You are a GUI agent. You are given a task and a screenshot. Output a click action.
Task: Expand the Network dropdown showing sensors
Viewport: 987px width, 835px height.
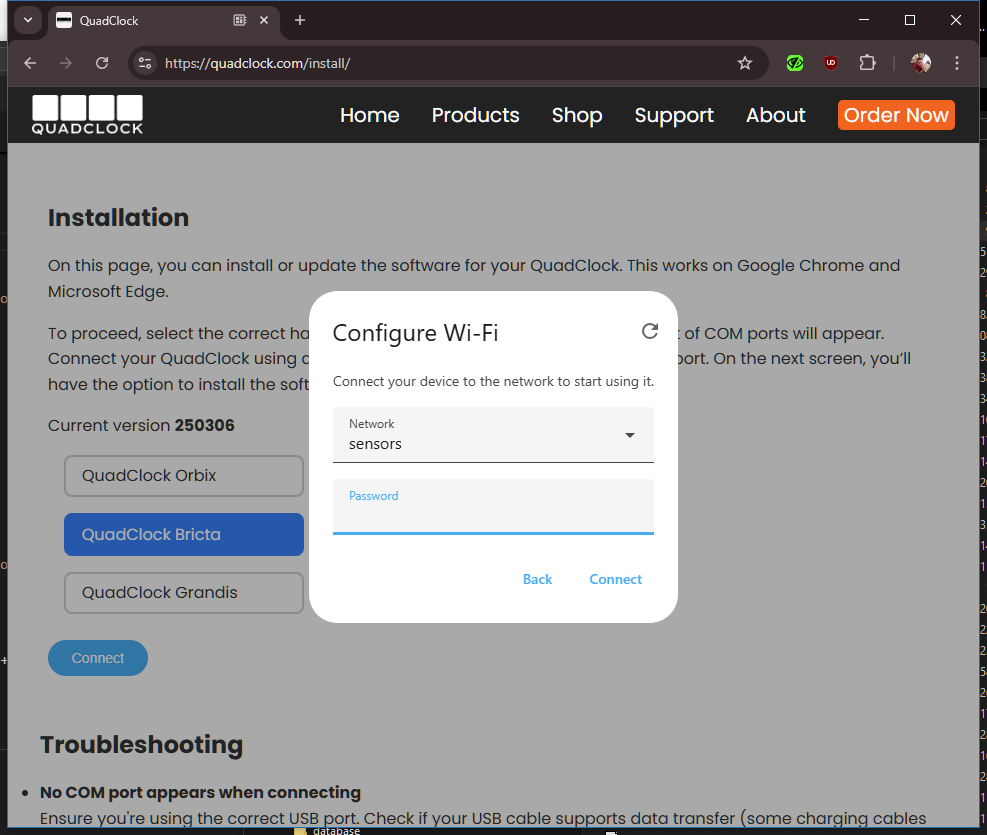tap(493, 435)
